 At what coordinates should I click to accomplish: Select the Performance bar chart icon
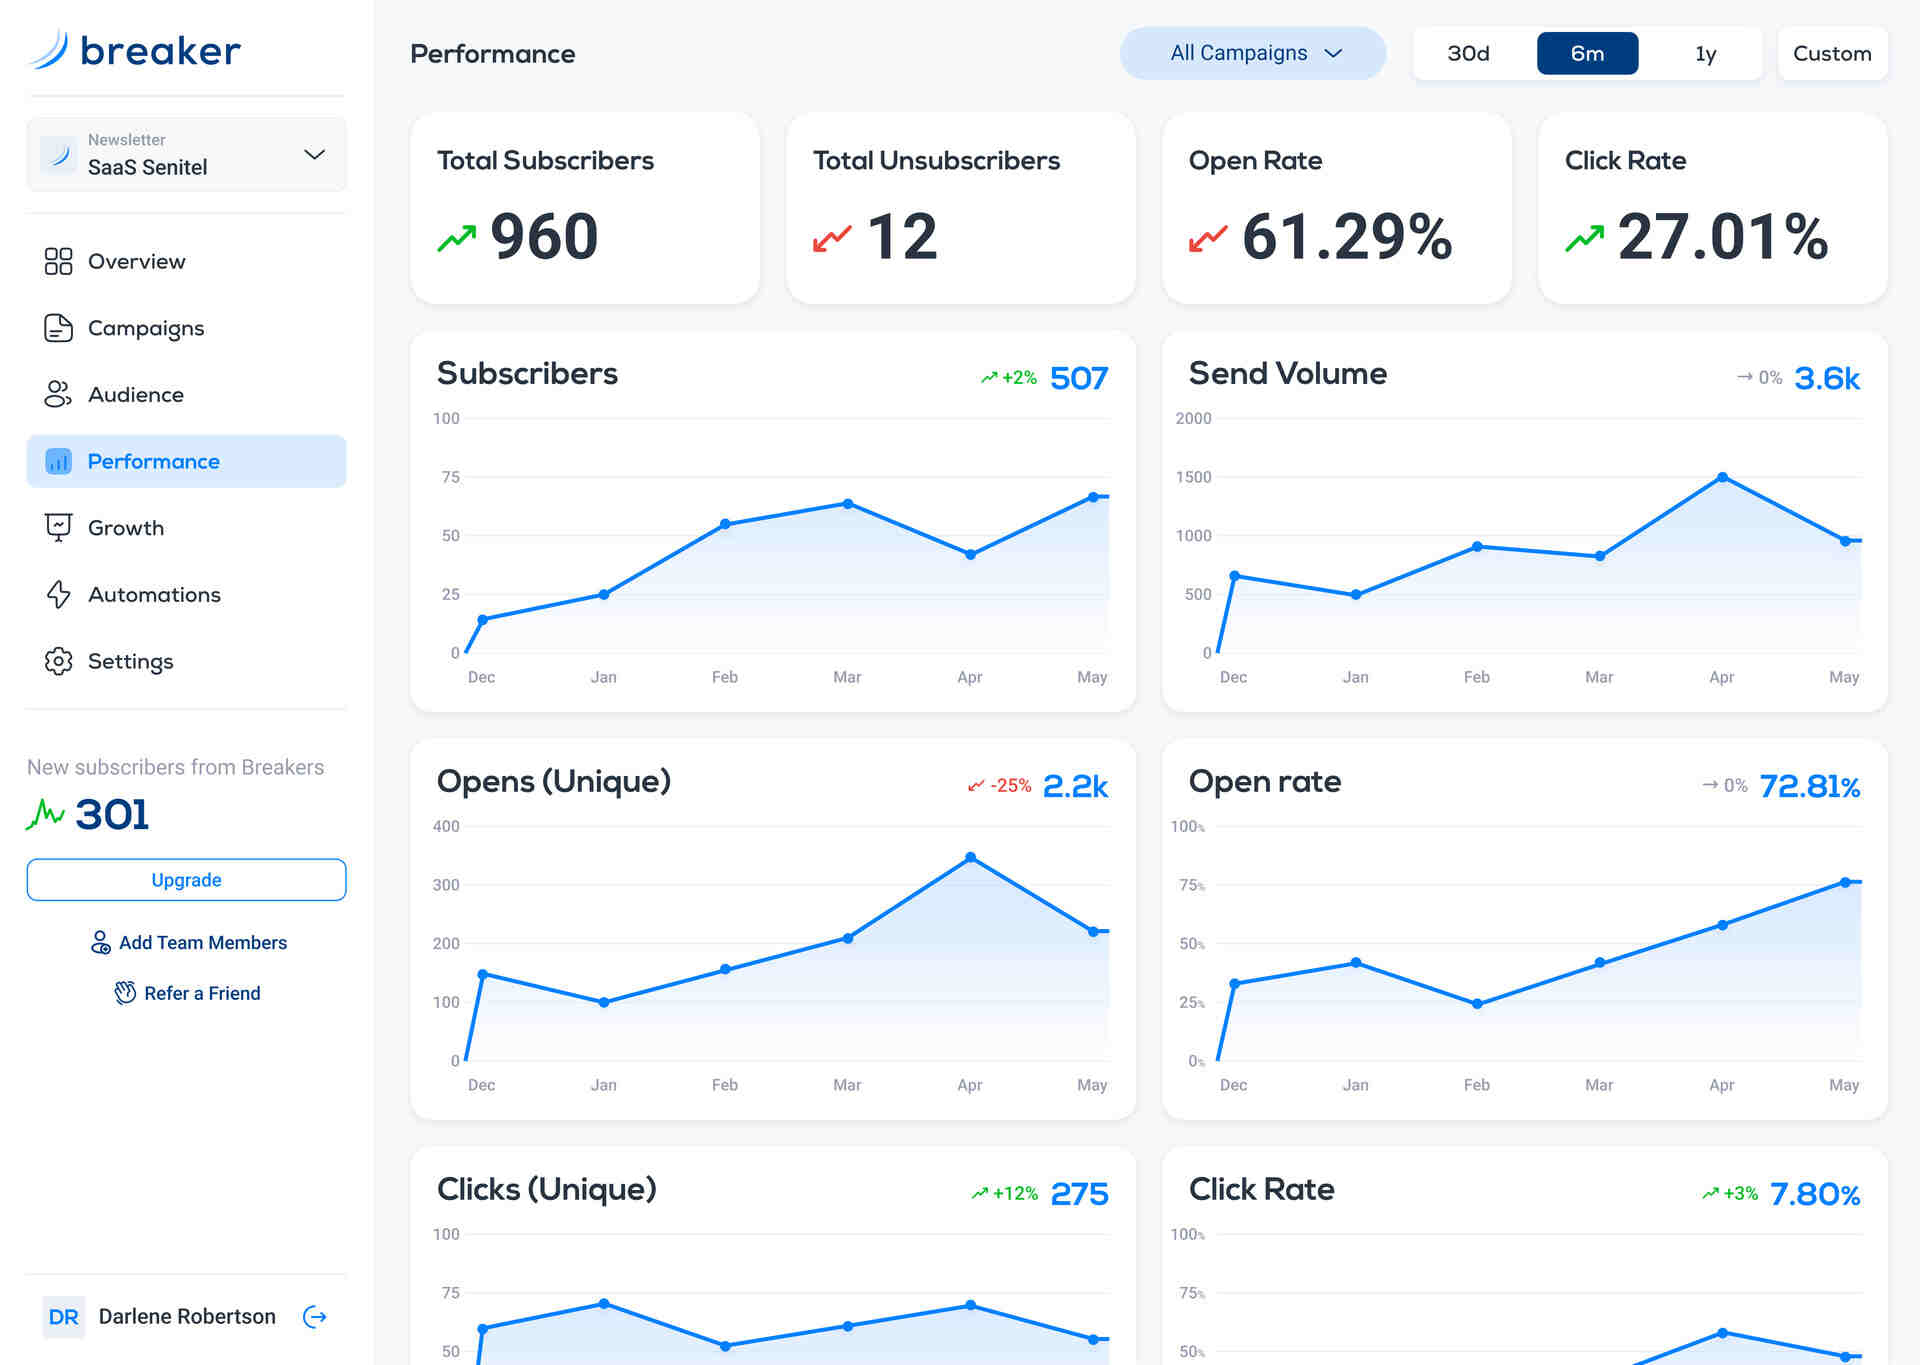(x=58, y=461)
